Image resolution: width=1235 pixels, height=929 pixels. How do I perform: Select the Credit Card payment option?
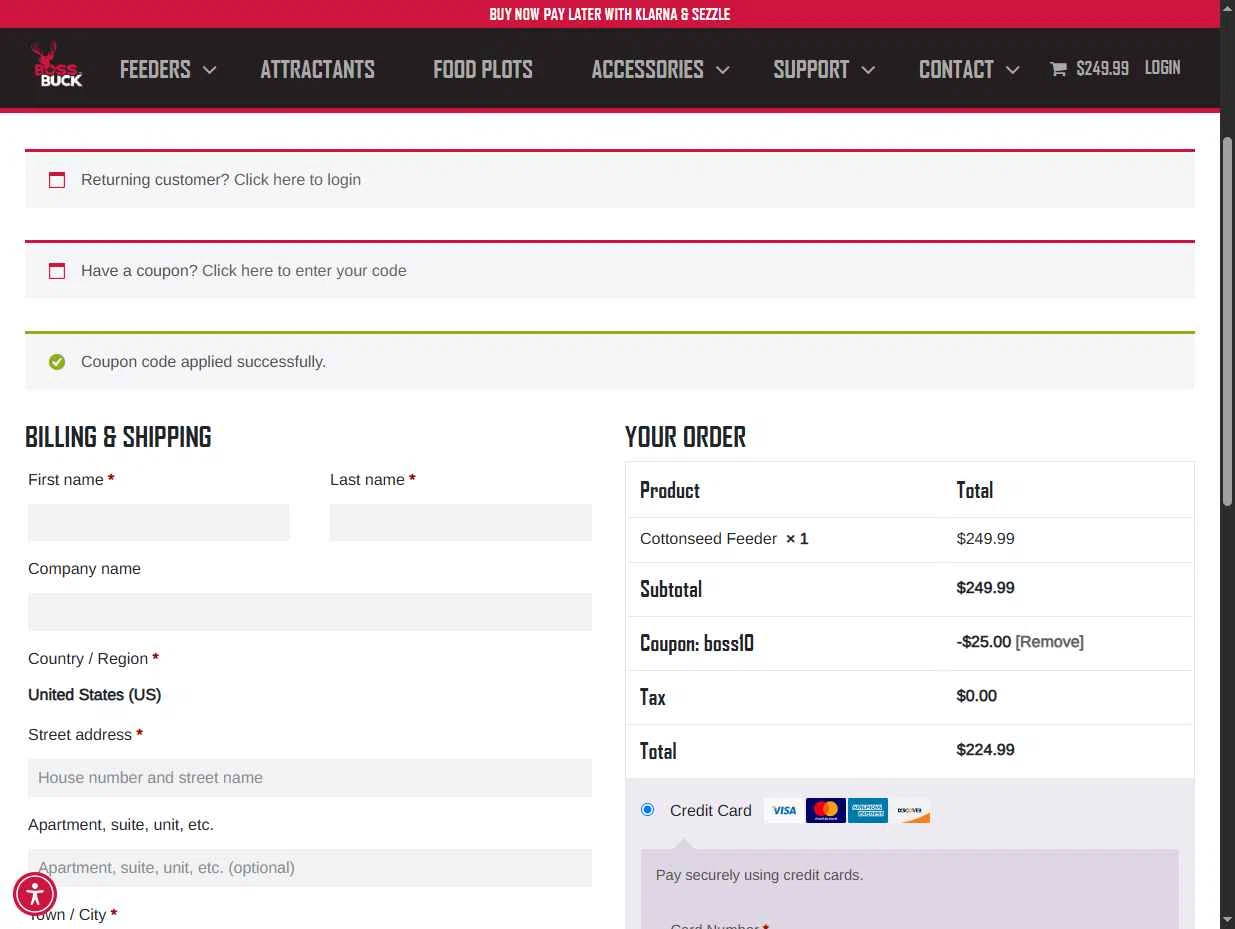click(648, 809)
